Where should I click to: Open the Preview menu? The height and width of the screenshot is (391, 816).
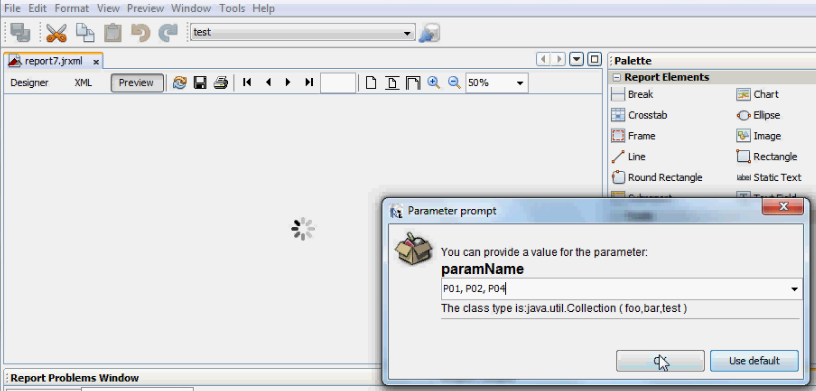[146, 8]
